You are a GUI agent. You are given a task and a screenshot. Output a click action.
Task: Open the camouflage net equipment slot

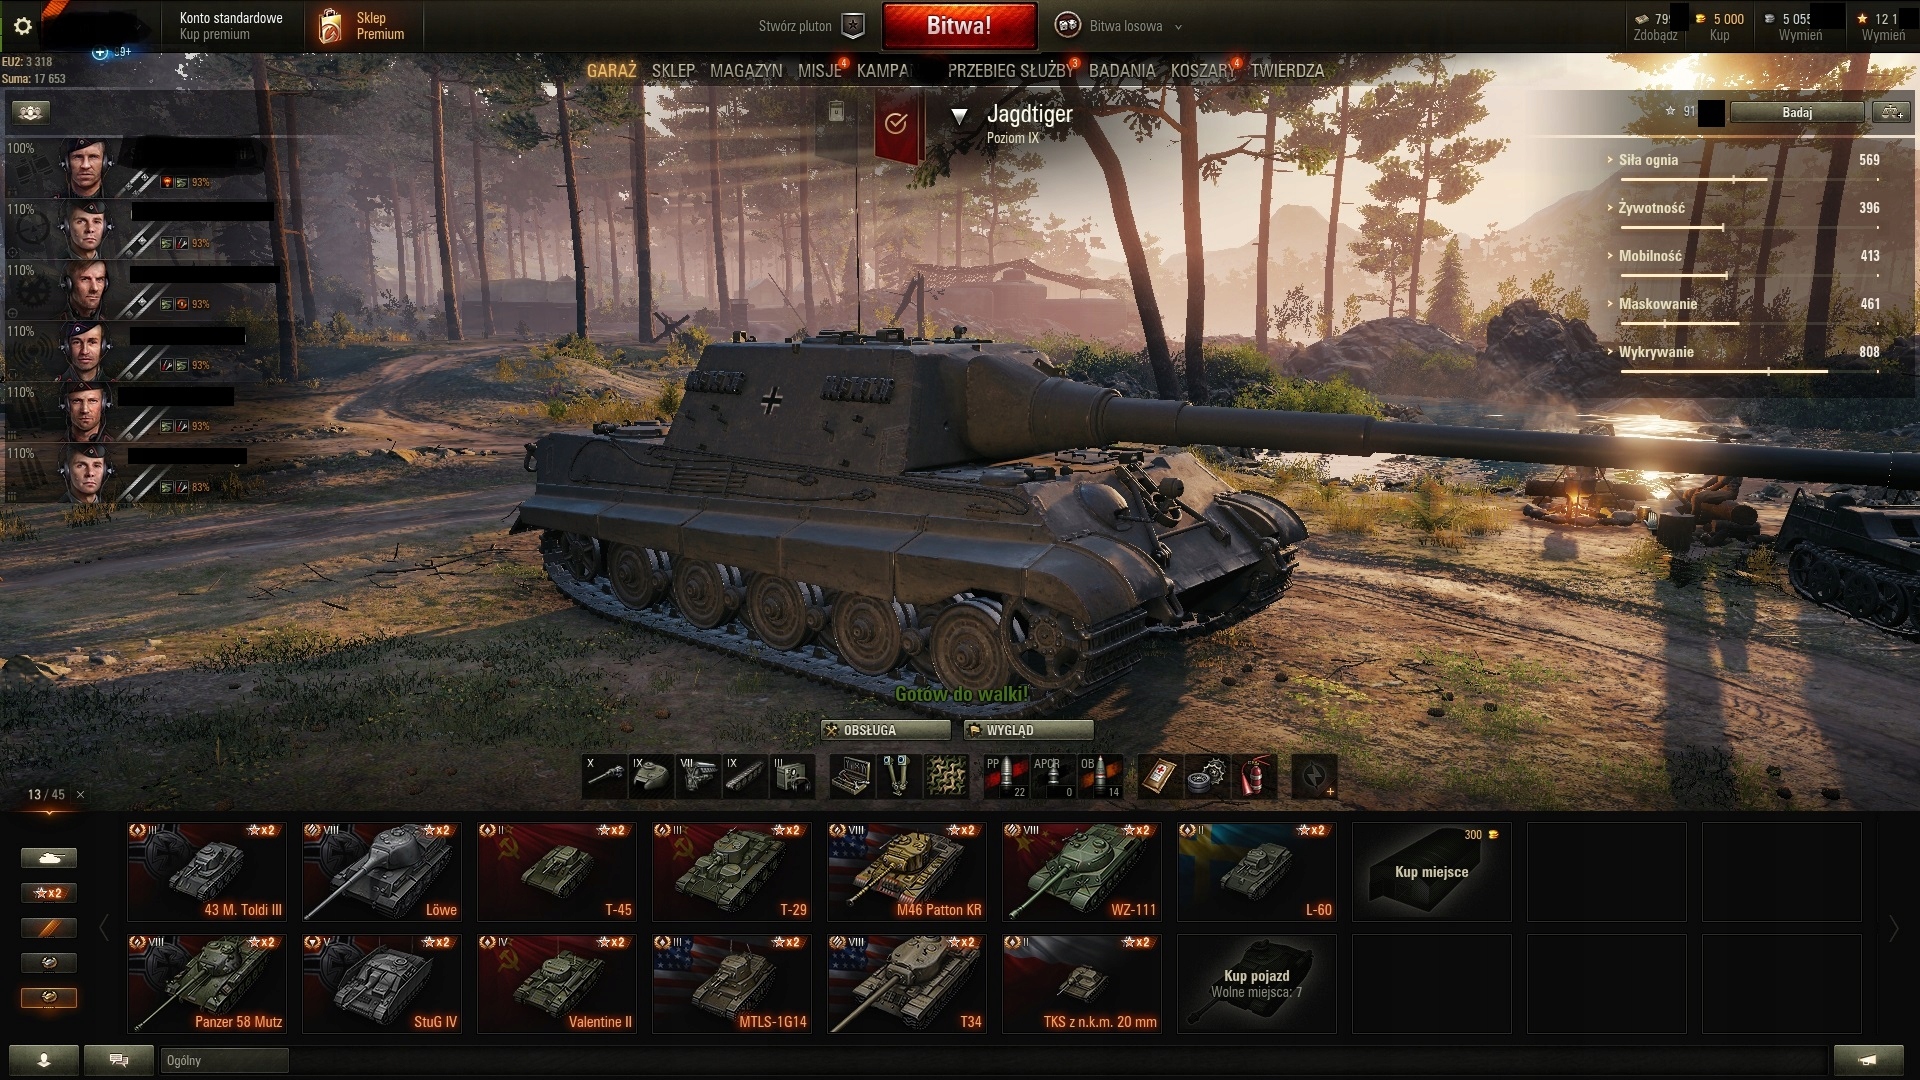pyautogui.click(x=945, y=776)
